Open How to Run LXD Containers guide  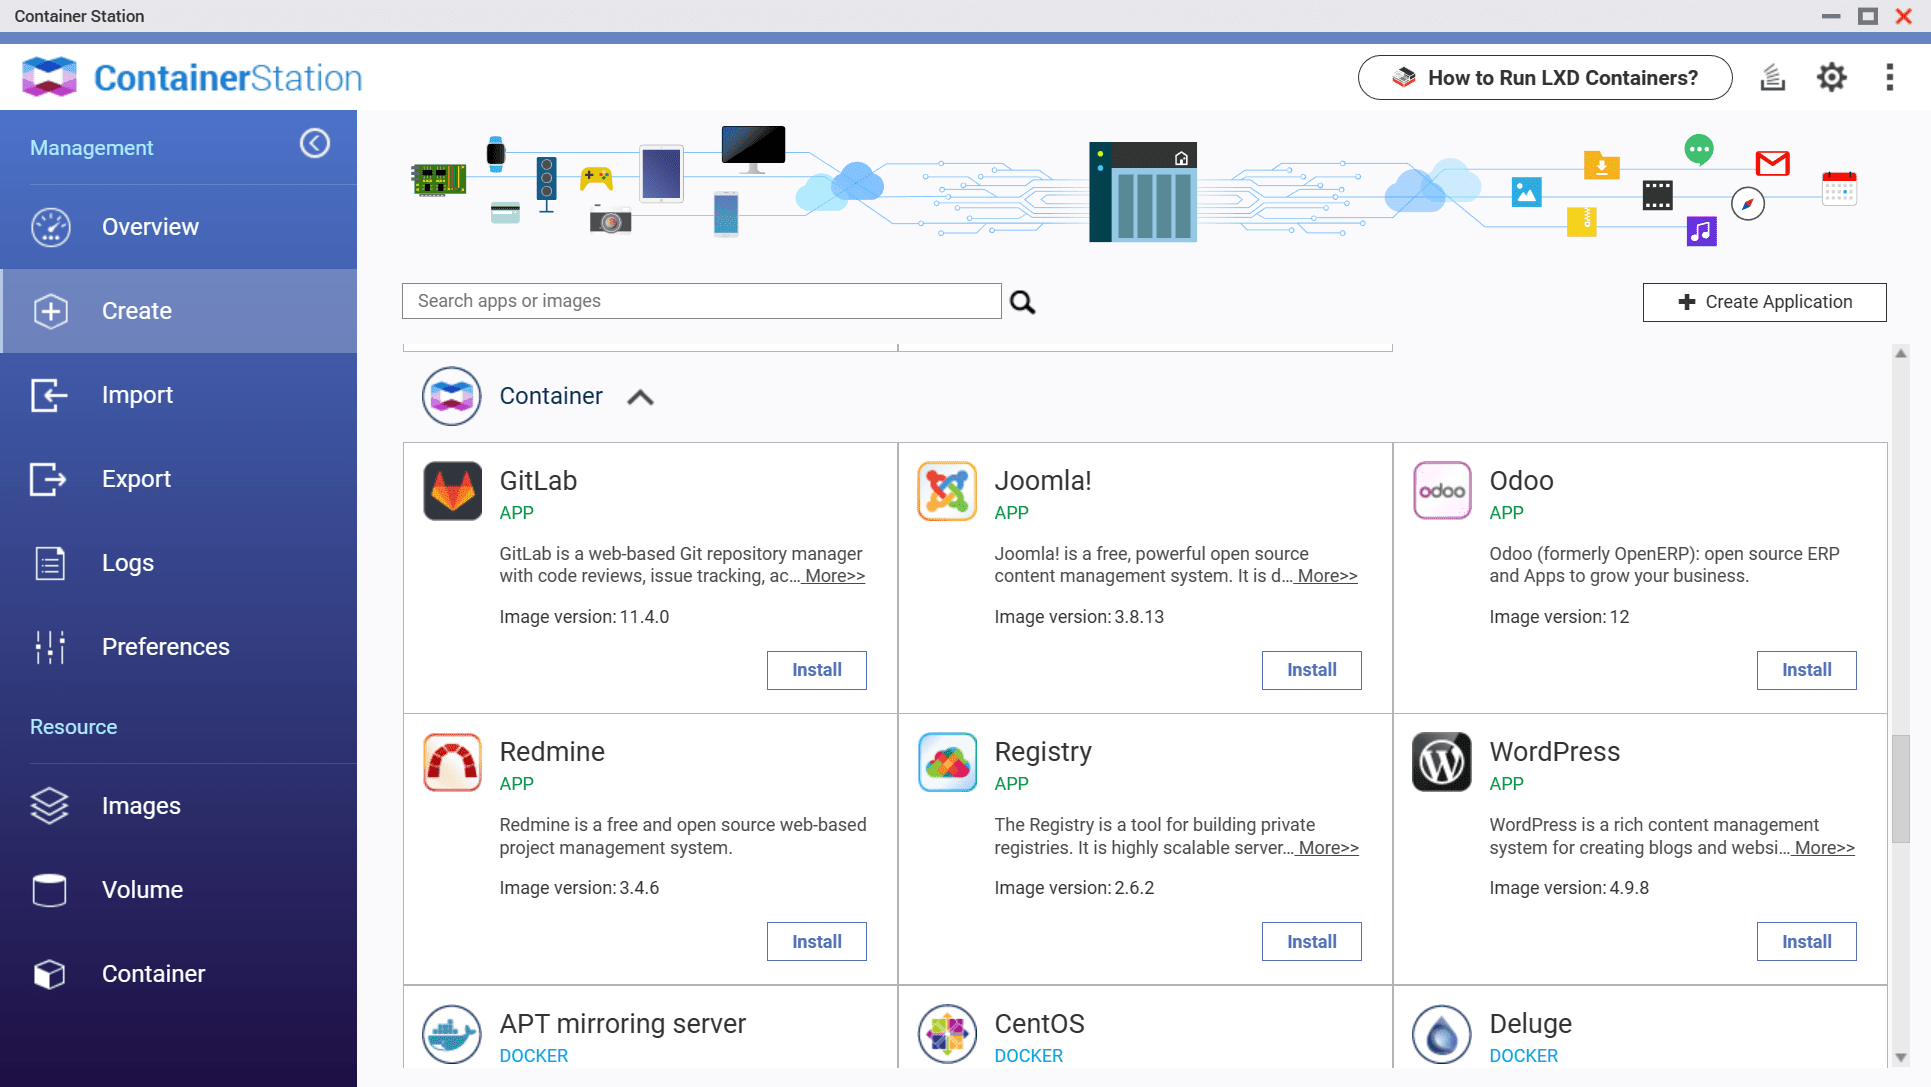[x=1544, y=78]
